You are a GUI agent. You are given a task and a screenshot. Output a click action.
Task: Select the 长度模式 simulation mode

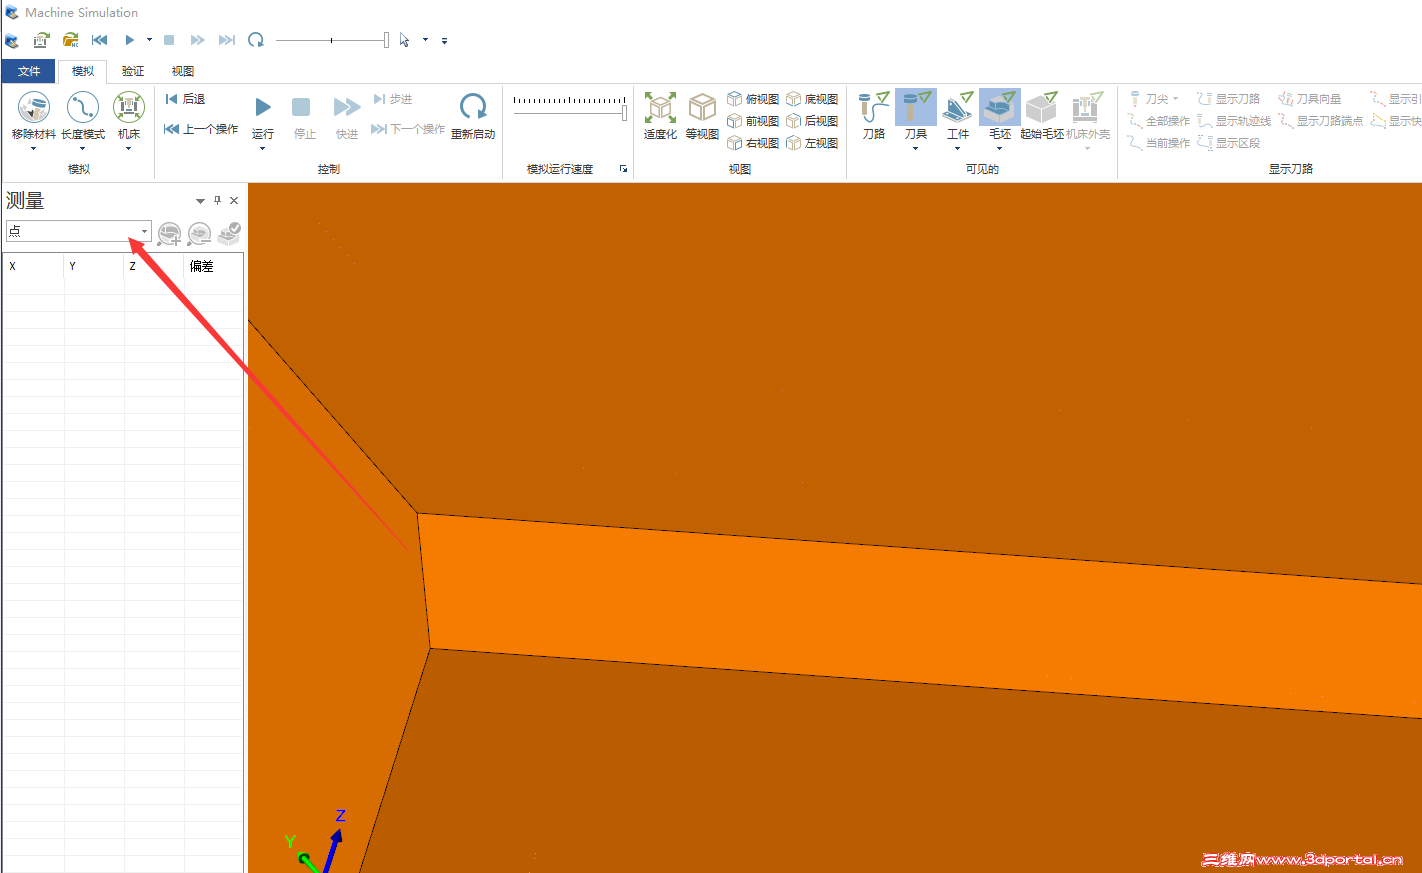pyautogui.click(x=82, y=115)
